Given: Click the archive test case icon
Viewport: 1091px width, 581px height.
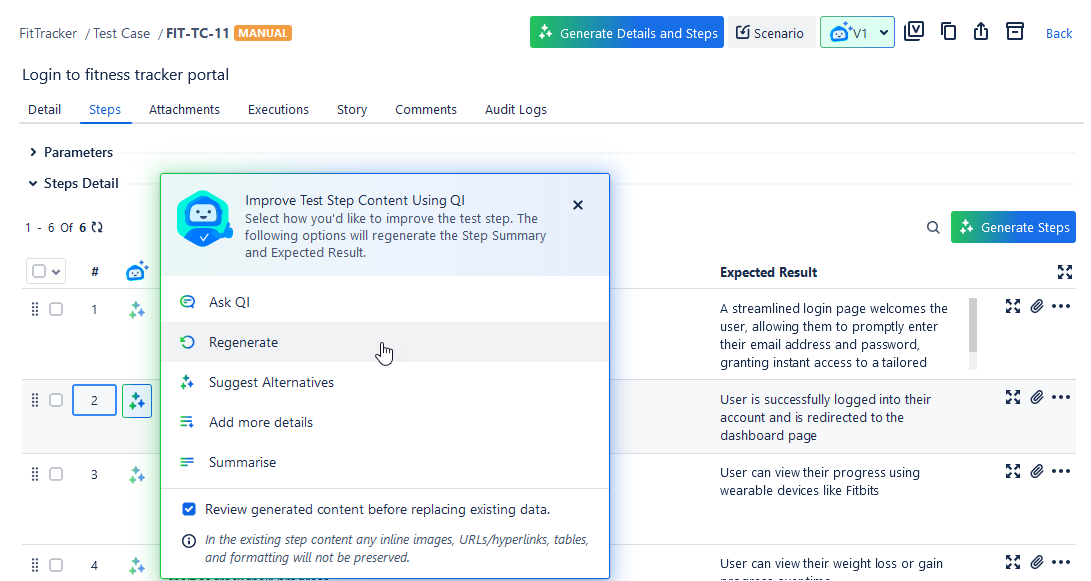Looking at the screenshot, I should (1014, 32).
